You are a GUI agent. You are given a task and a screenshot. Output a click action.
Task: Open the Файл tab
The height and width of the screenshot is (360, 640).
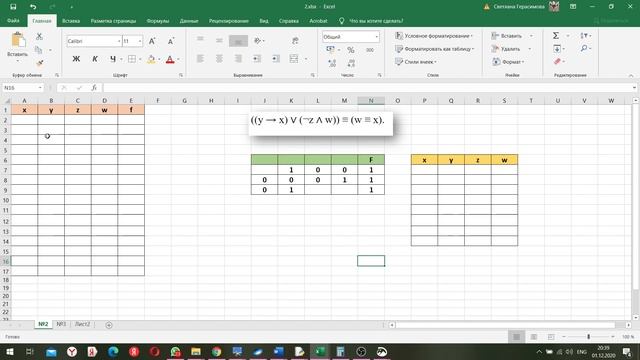(x=13, y=20)
